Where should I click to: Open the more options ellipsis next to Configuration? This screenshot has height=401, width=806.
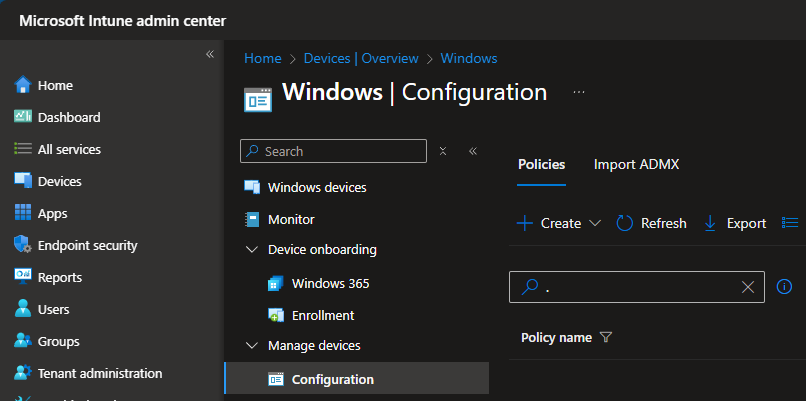[x=579, y=92]
